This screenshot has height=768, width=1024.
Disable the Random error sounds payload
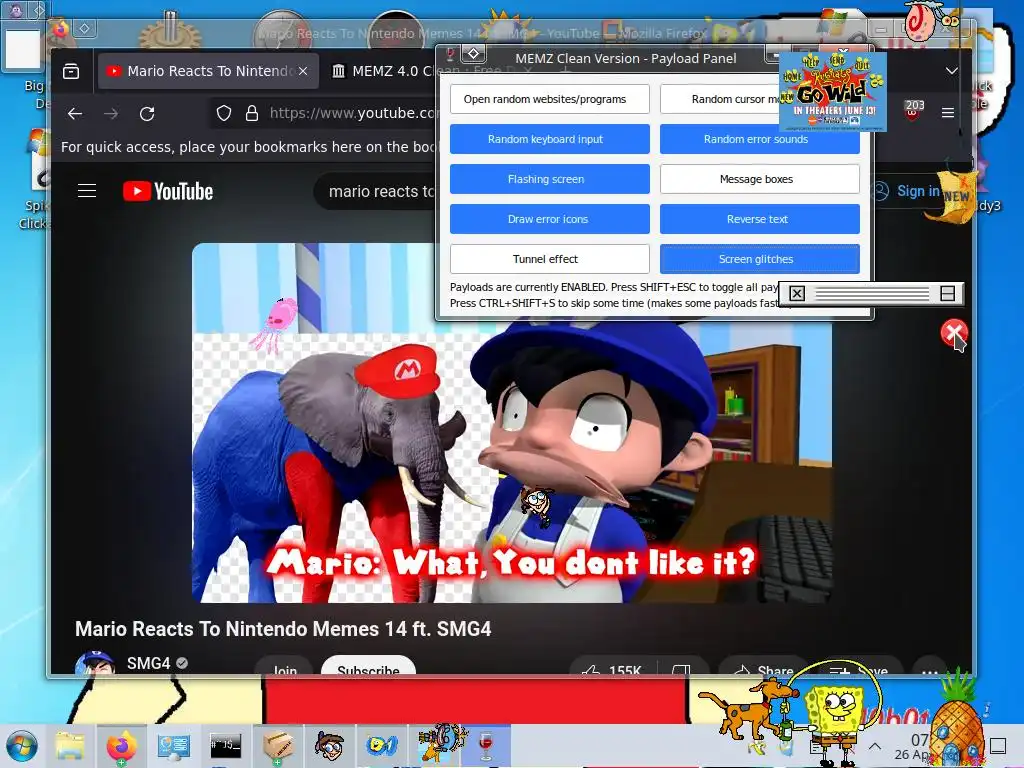point(760,139)
